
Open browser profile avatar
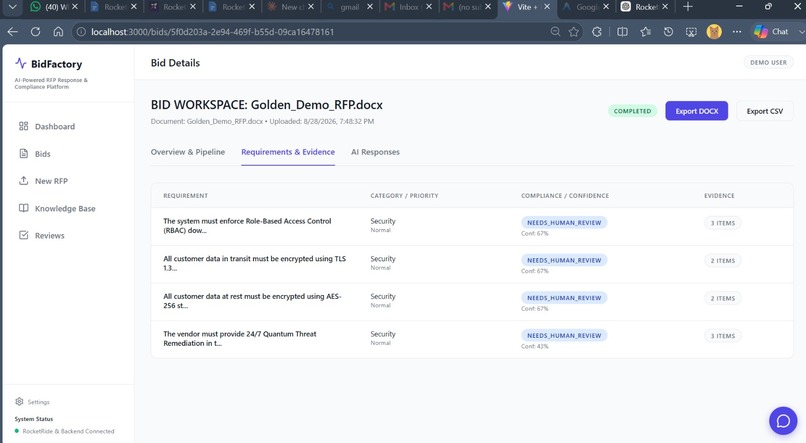tap(714, 32)
